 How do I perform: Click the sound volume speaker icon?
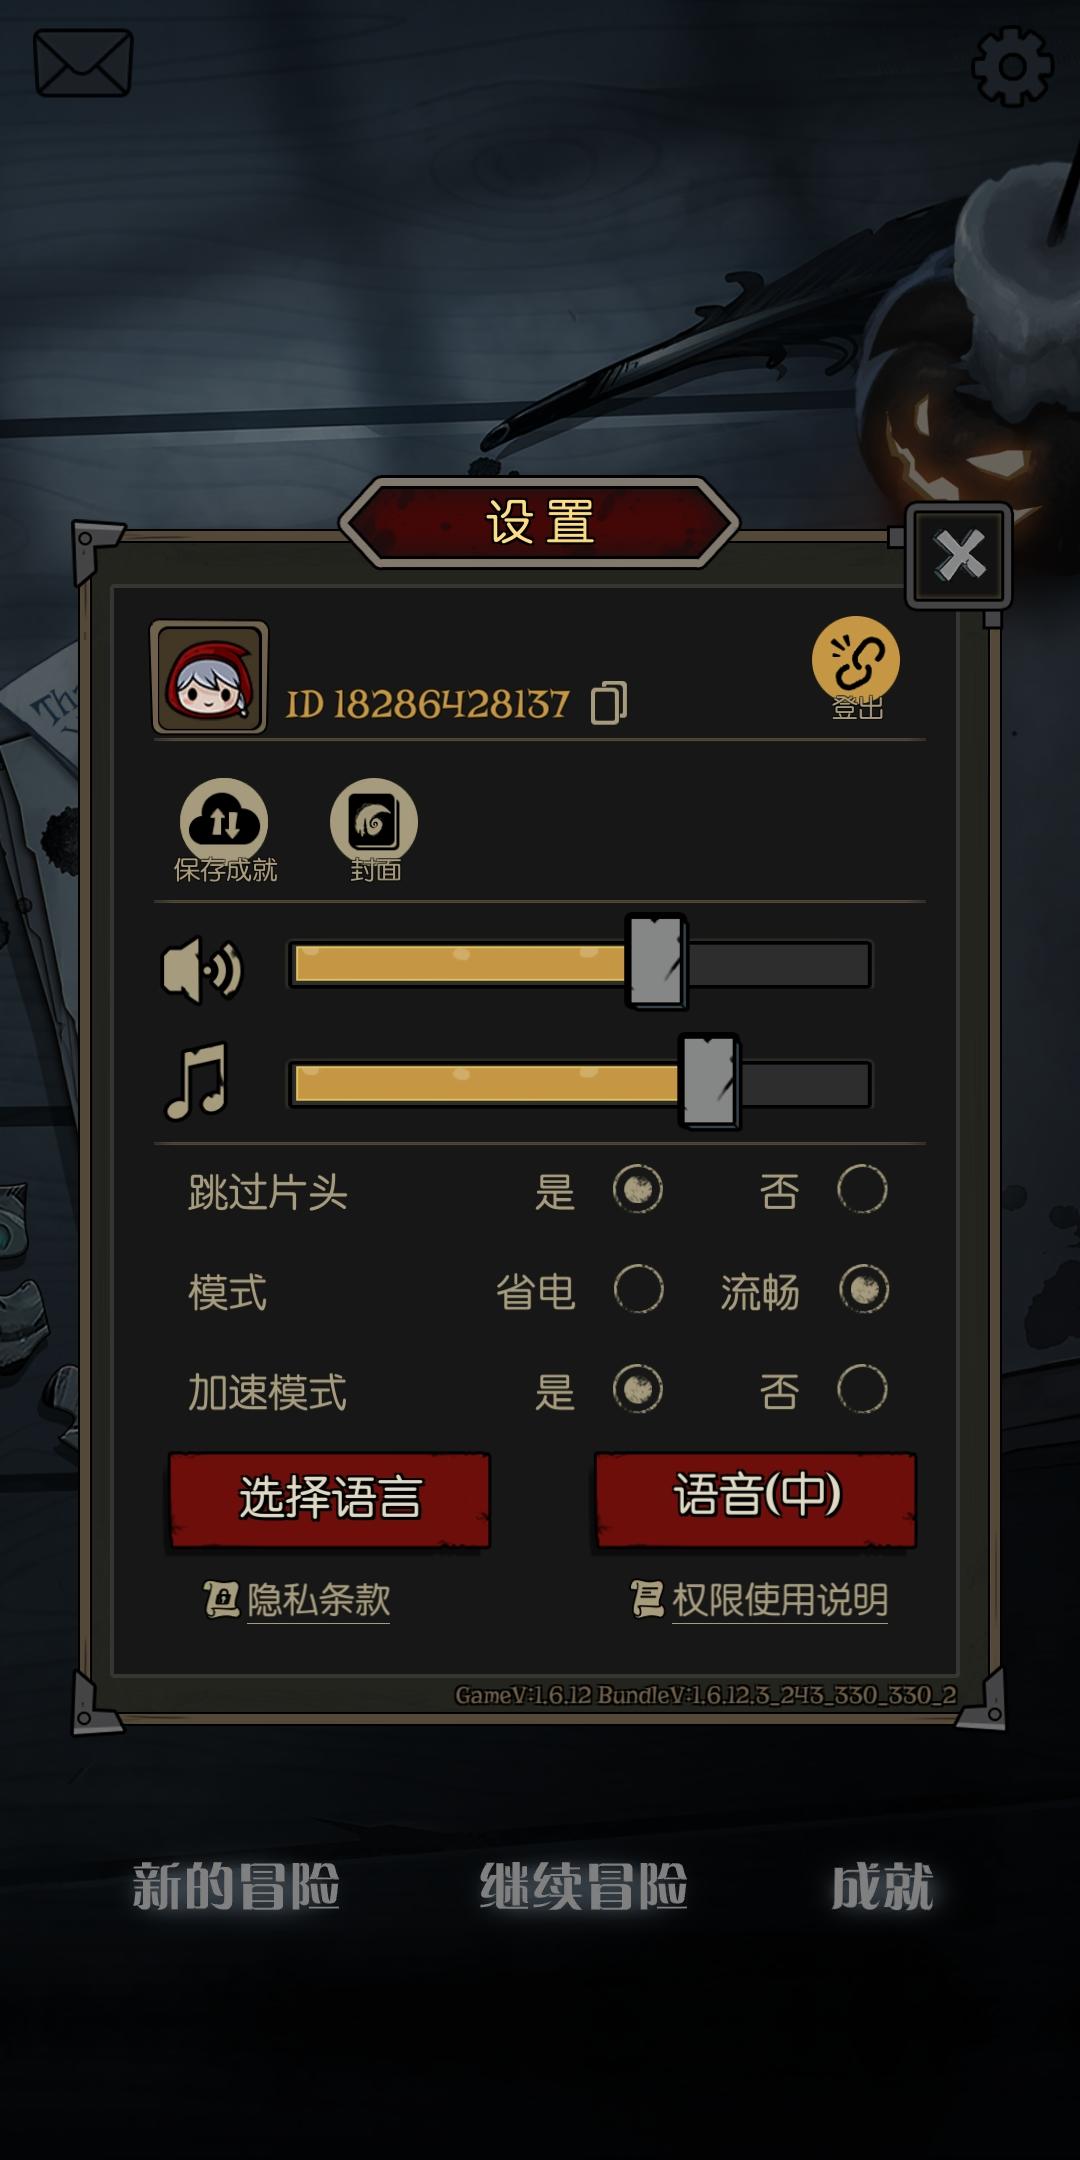tap(202, 969)
